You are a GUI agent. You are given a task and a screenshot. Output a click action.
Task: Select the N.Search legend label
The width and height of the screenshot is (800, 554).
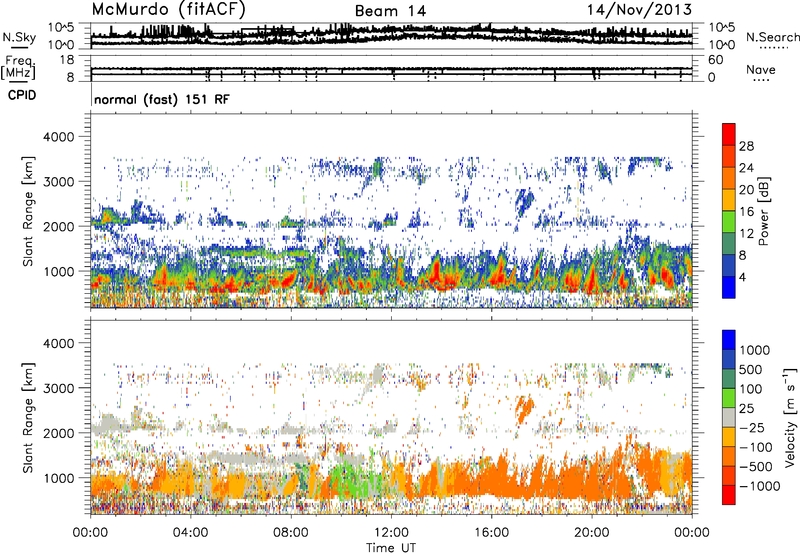pyautogui.click(x=772, y=37)
